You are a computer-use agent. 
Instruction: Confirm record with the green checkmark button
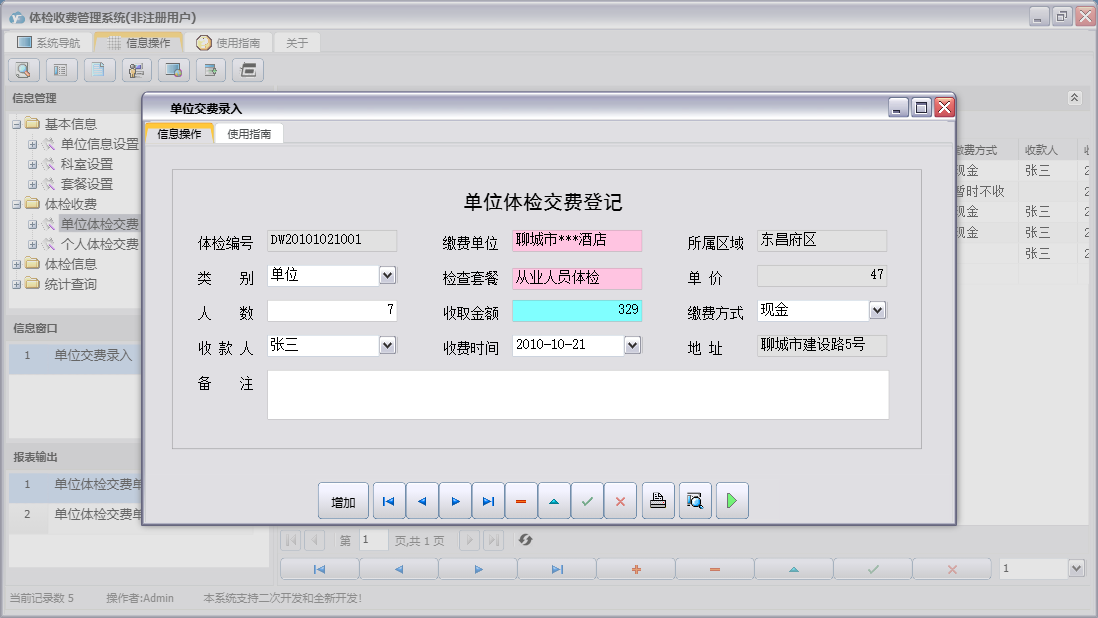click(588, 500)
